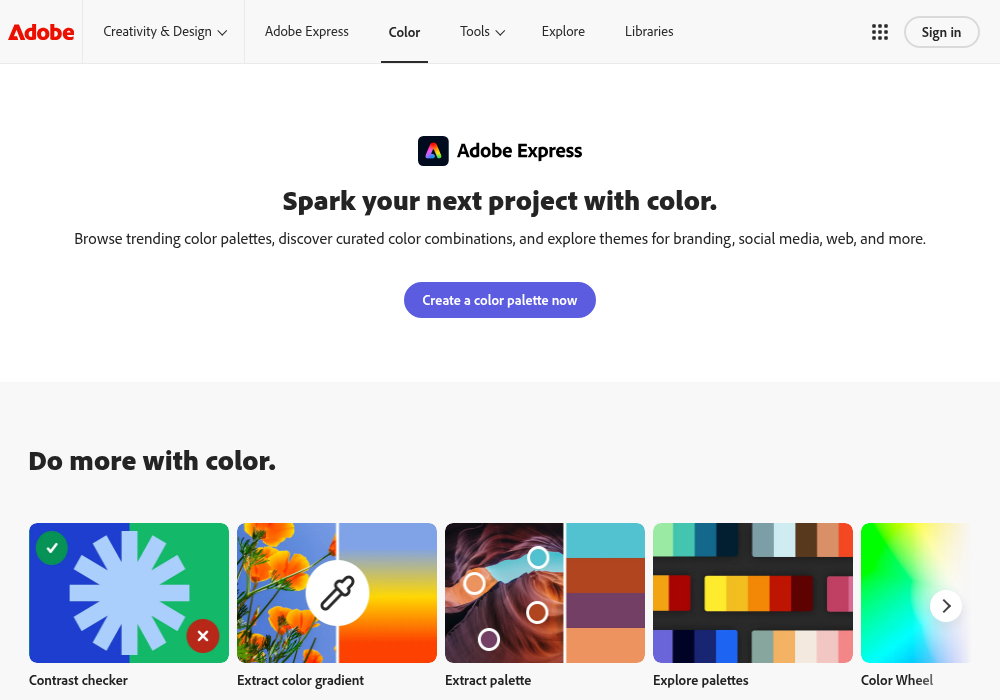Click the Spark your next project heading

pos(500,201)
